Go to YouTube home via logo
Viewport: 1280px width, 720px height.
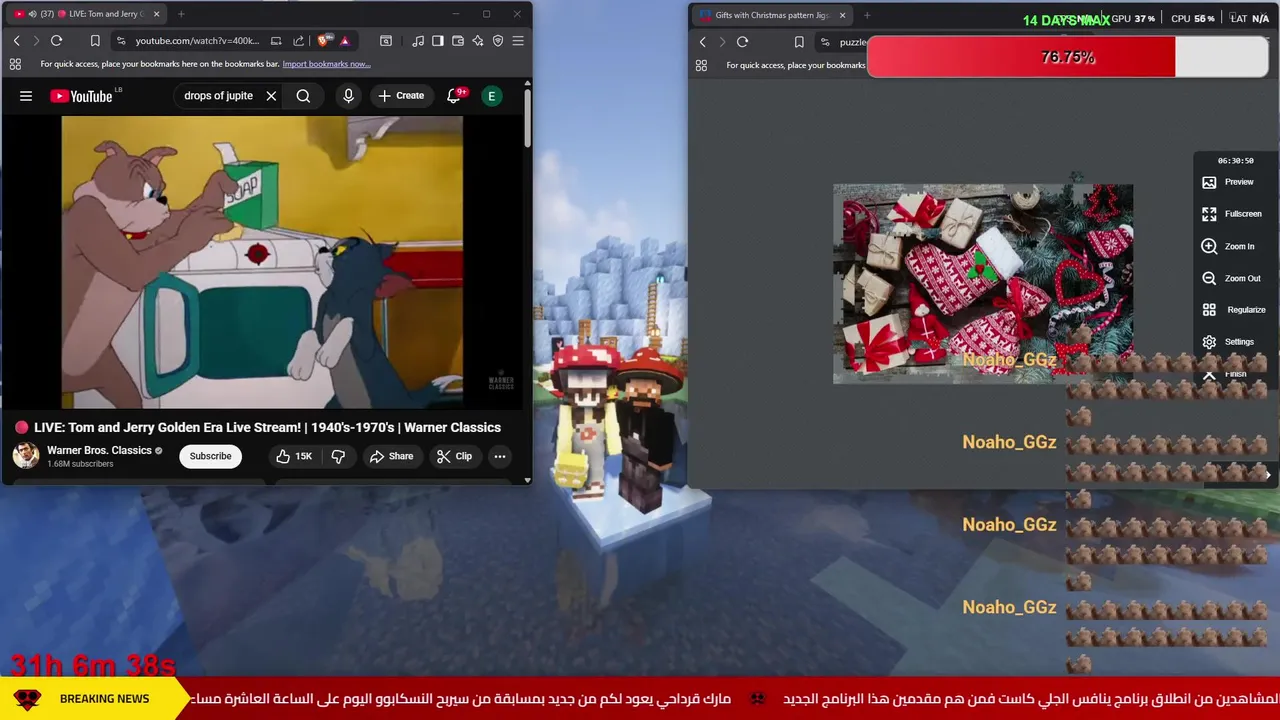81,96
